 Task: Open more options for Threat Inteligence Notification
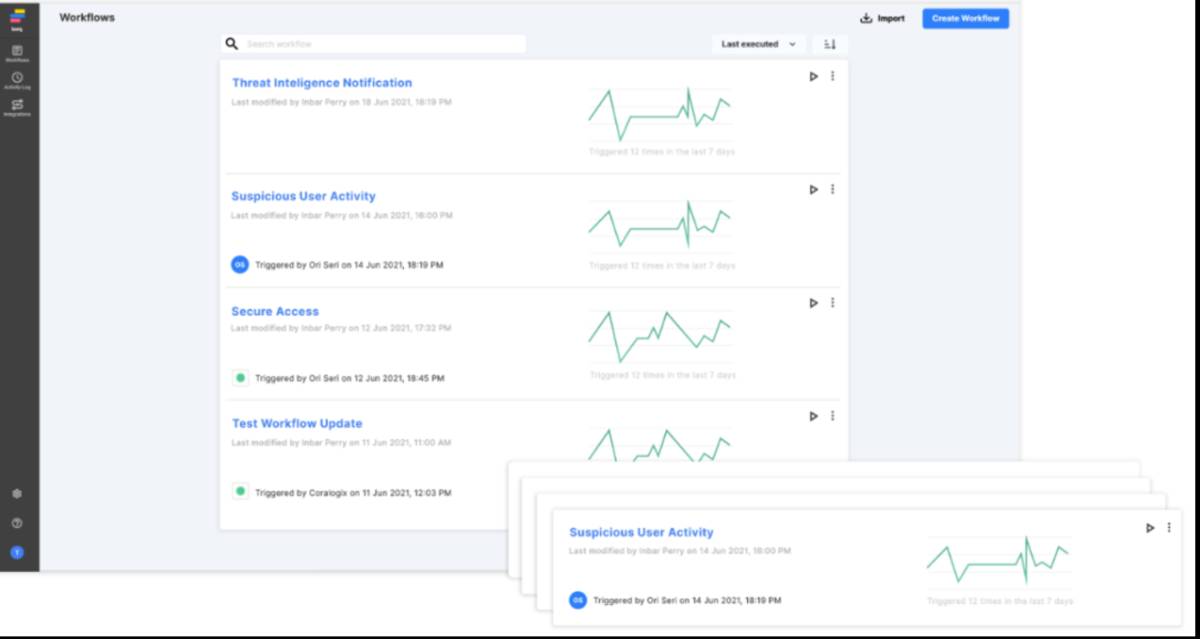[833, 76]
